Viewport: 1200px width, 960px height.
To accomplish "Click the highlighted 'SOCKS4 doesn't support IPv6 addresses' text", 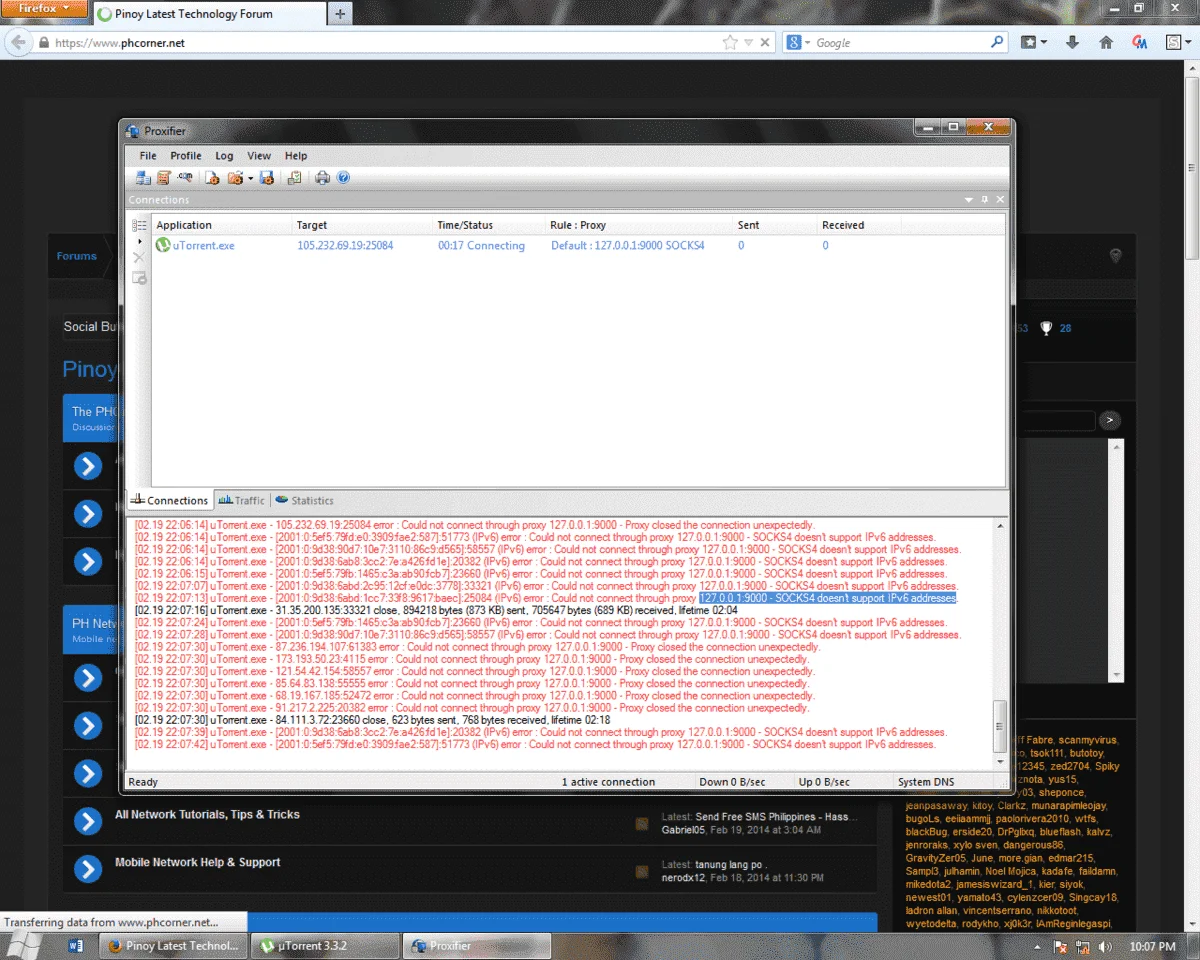I will pyautogui.click(x=828, y=598).
